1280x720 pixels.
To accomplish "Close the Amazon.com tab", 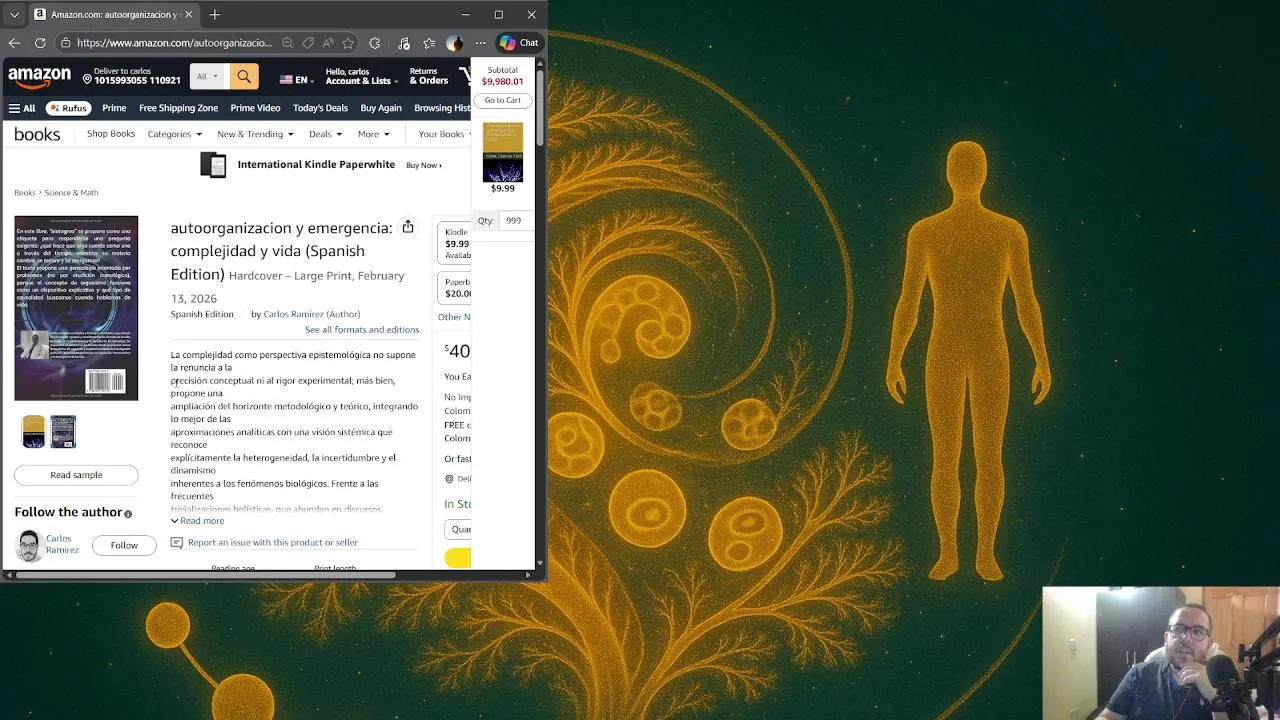I will (188, 14).
